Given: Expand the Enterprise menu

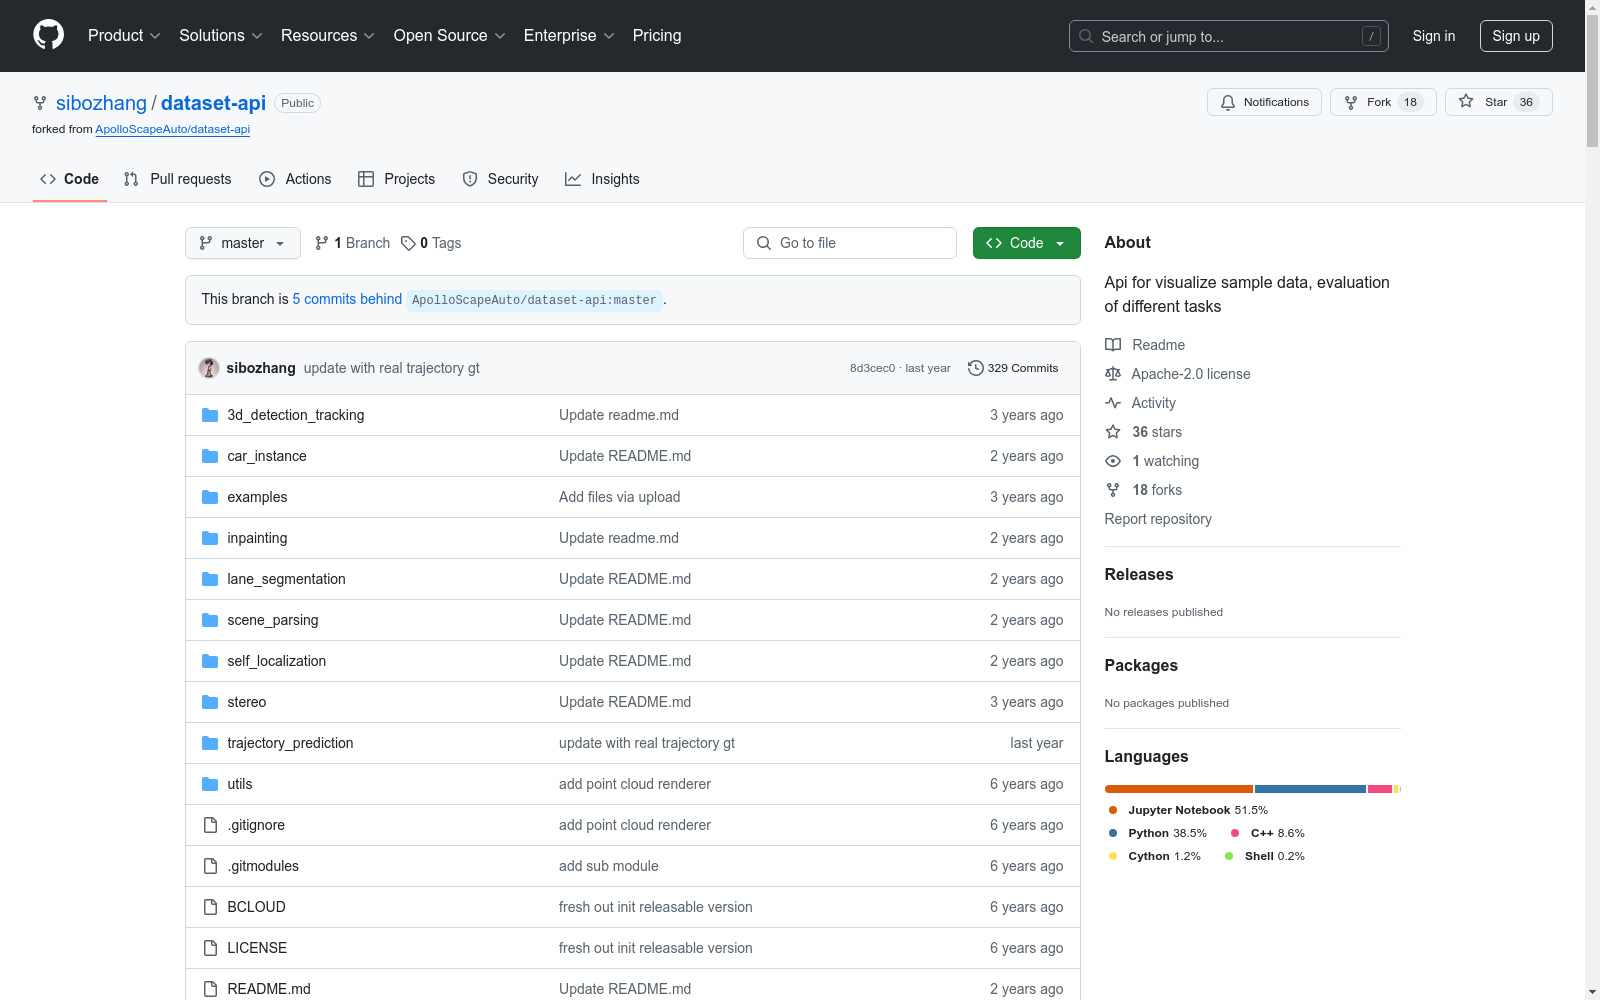Looking at the screenshot, I should coord(569,36).
